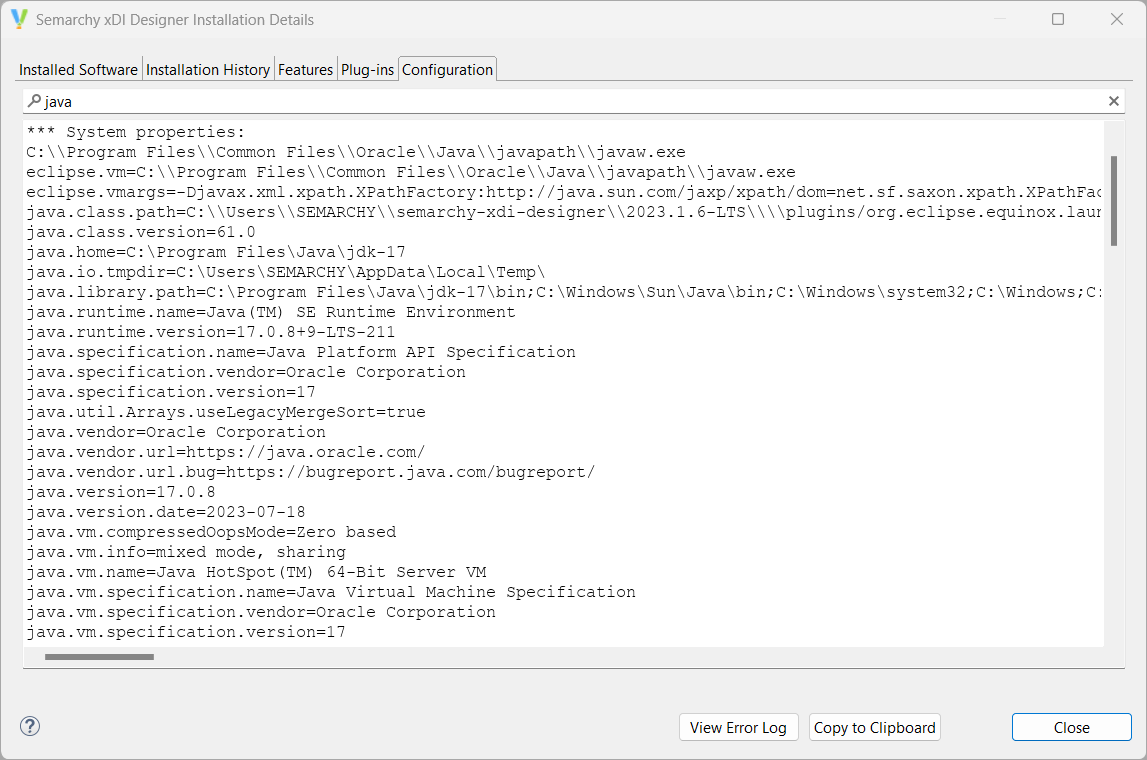1147x760 pixels.
Task: Select the Features tab
Action: [305, 69]
